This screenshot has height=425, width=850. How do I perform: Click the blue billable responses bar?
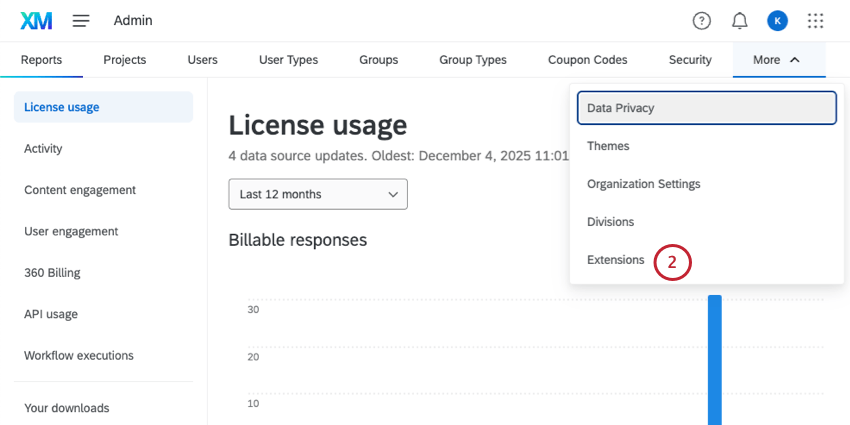(x=714, y=360)
